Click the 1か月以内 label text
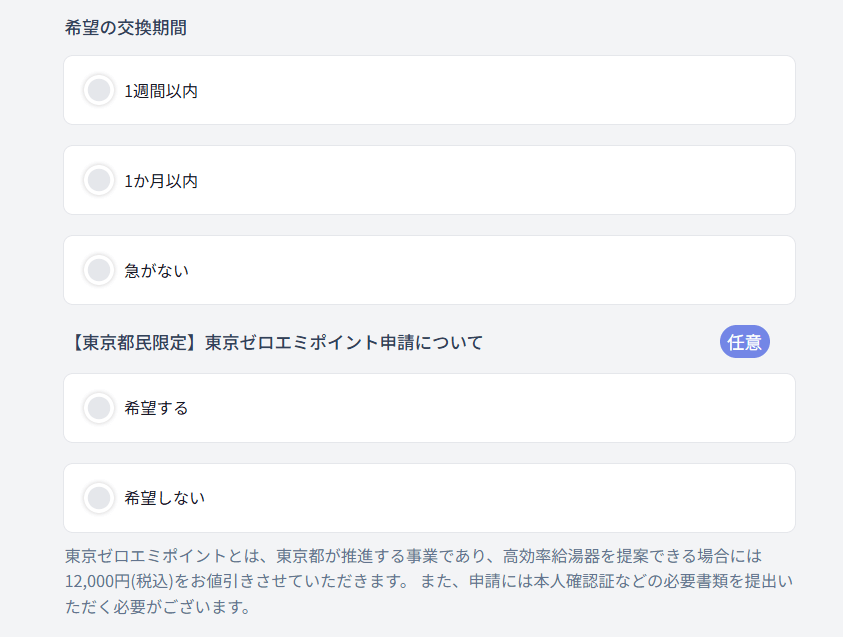Screen dimensions: 843x637 (161, 181)
